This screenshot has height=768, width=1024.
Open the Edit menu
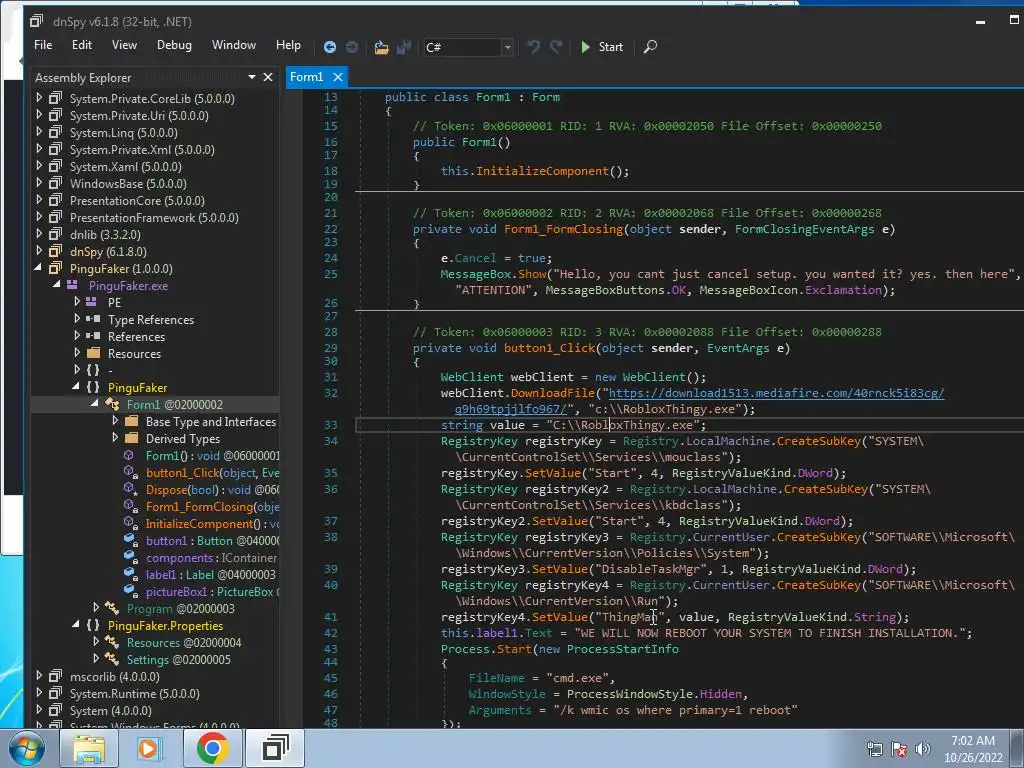[82, 45]
